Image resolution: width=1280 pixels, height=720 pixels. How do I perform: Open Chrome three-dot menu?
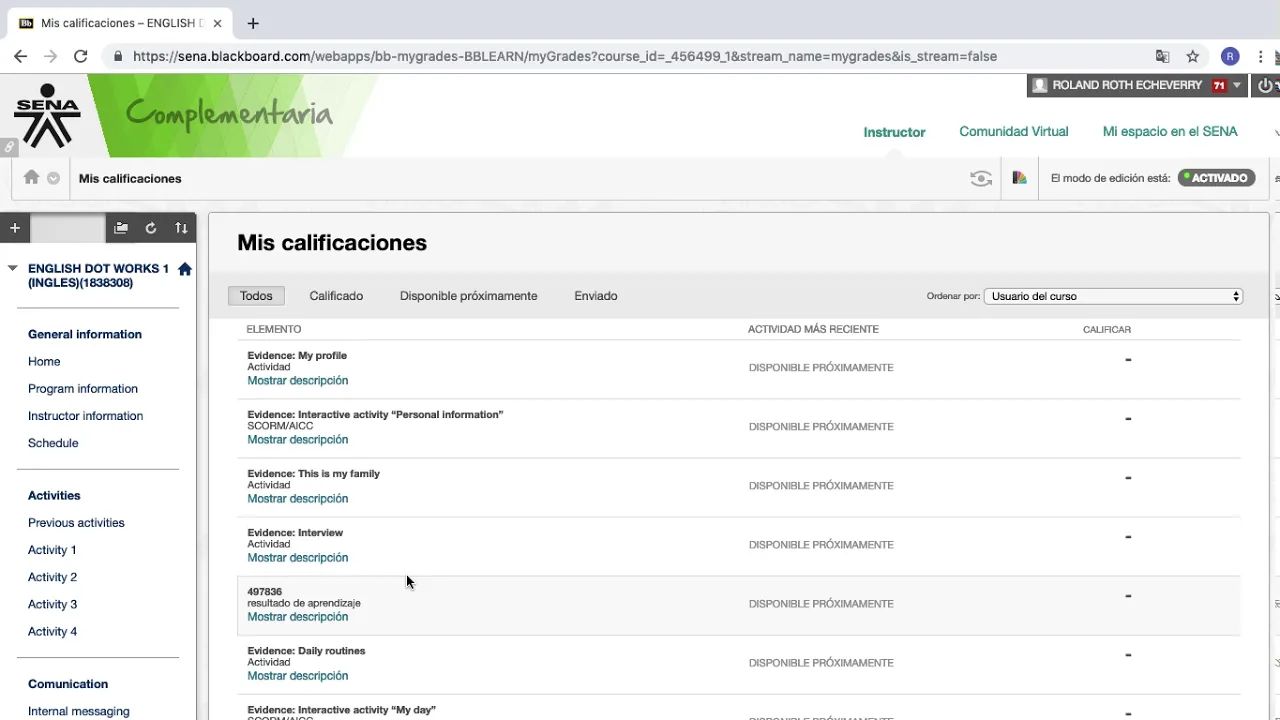click(1261, 57)
